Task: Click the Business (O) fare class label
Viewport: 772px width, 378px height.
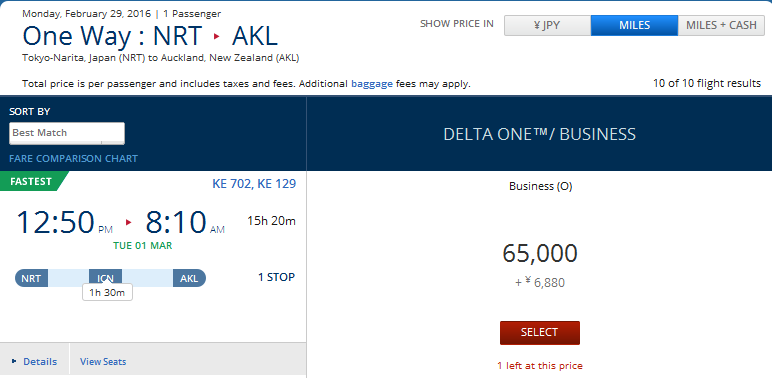Action: (x=540, y=186)
